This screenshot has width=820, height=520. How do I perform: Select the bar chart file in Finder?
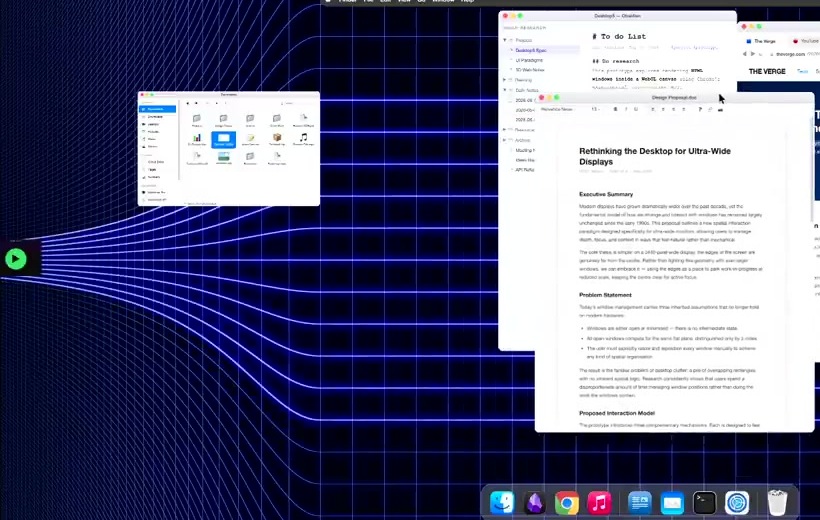click(197, 139)
